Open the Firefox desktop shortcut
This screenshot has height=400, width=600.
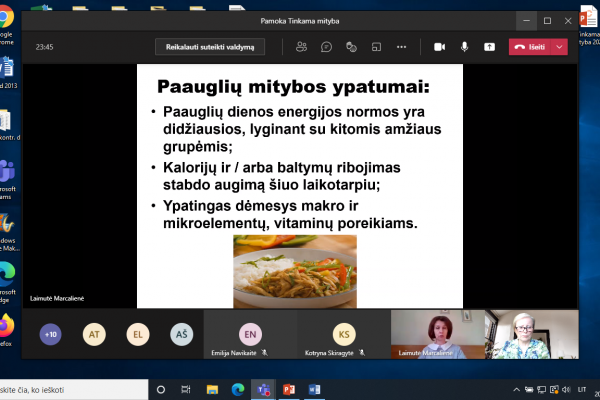(x=6, y=330)
